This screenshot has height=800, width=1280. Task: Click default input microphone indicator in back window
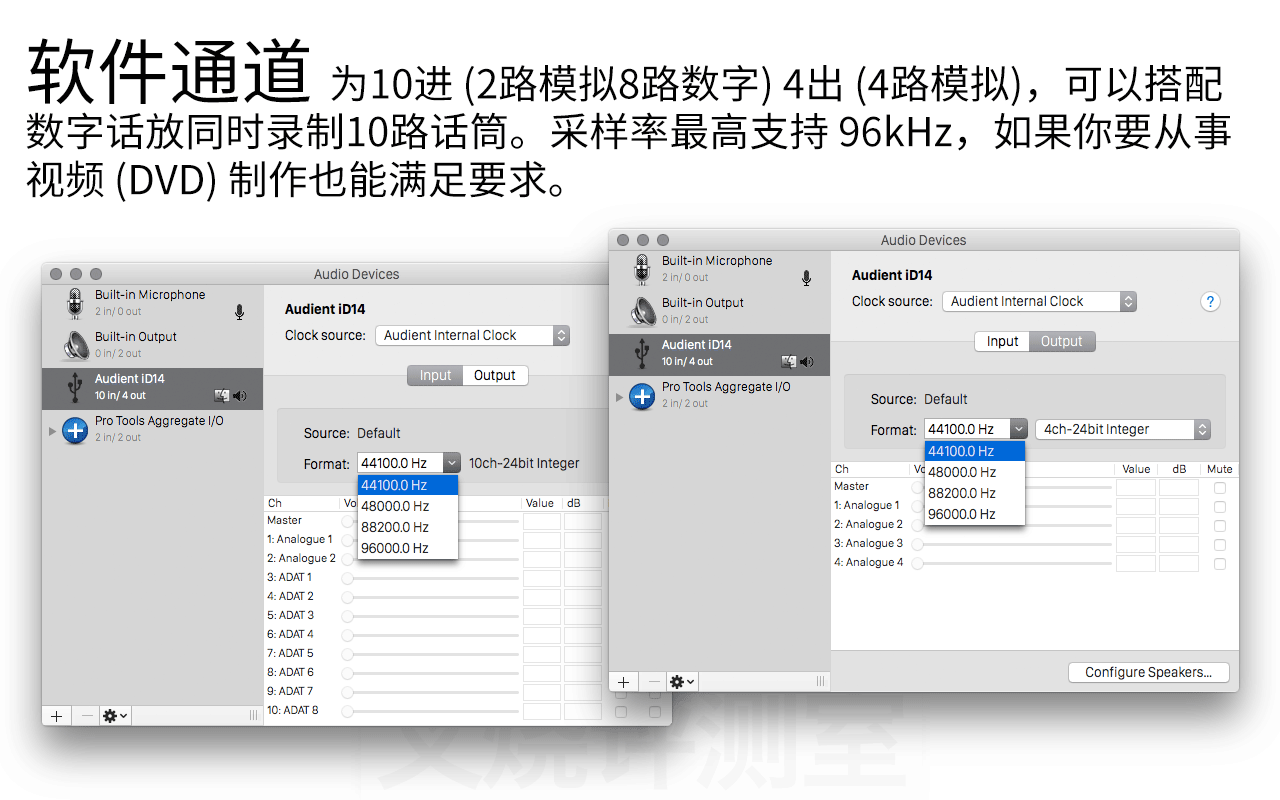point(239,312)
